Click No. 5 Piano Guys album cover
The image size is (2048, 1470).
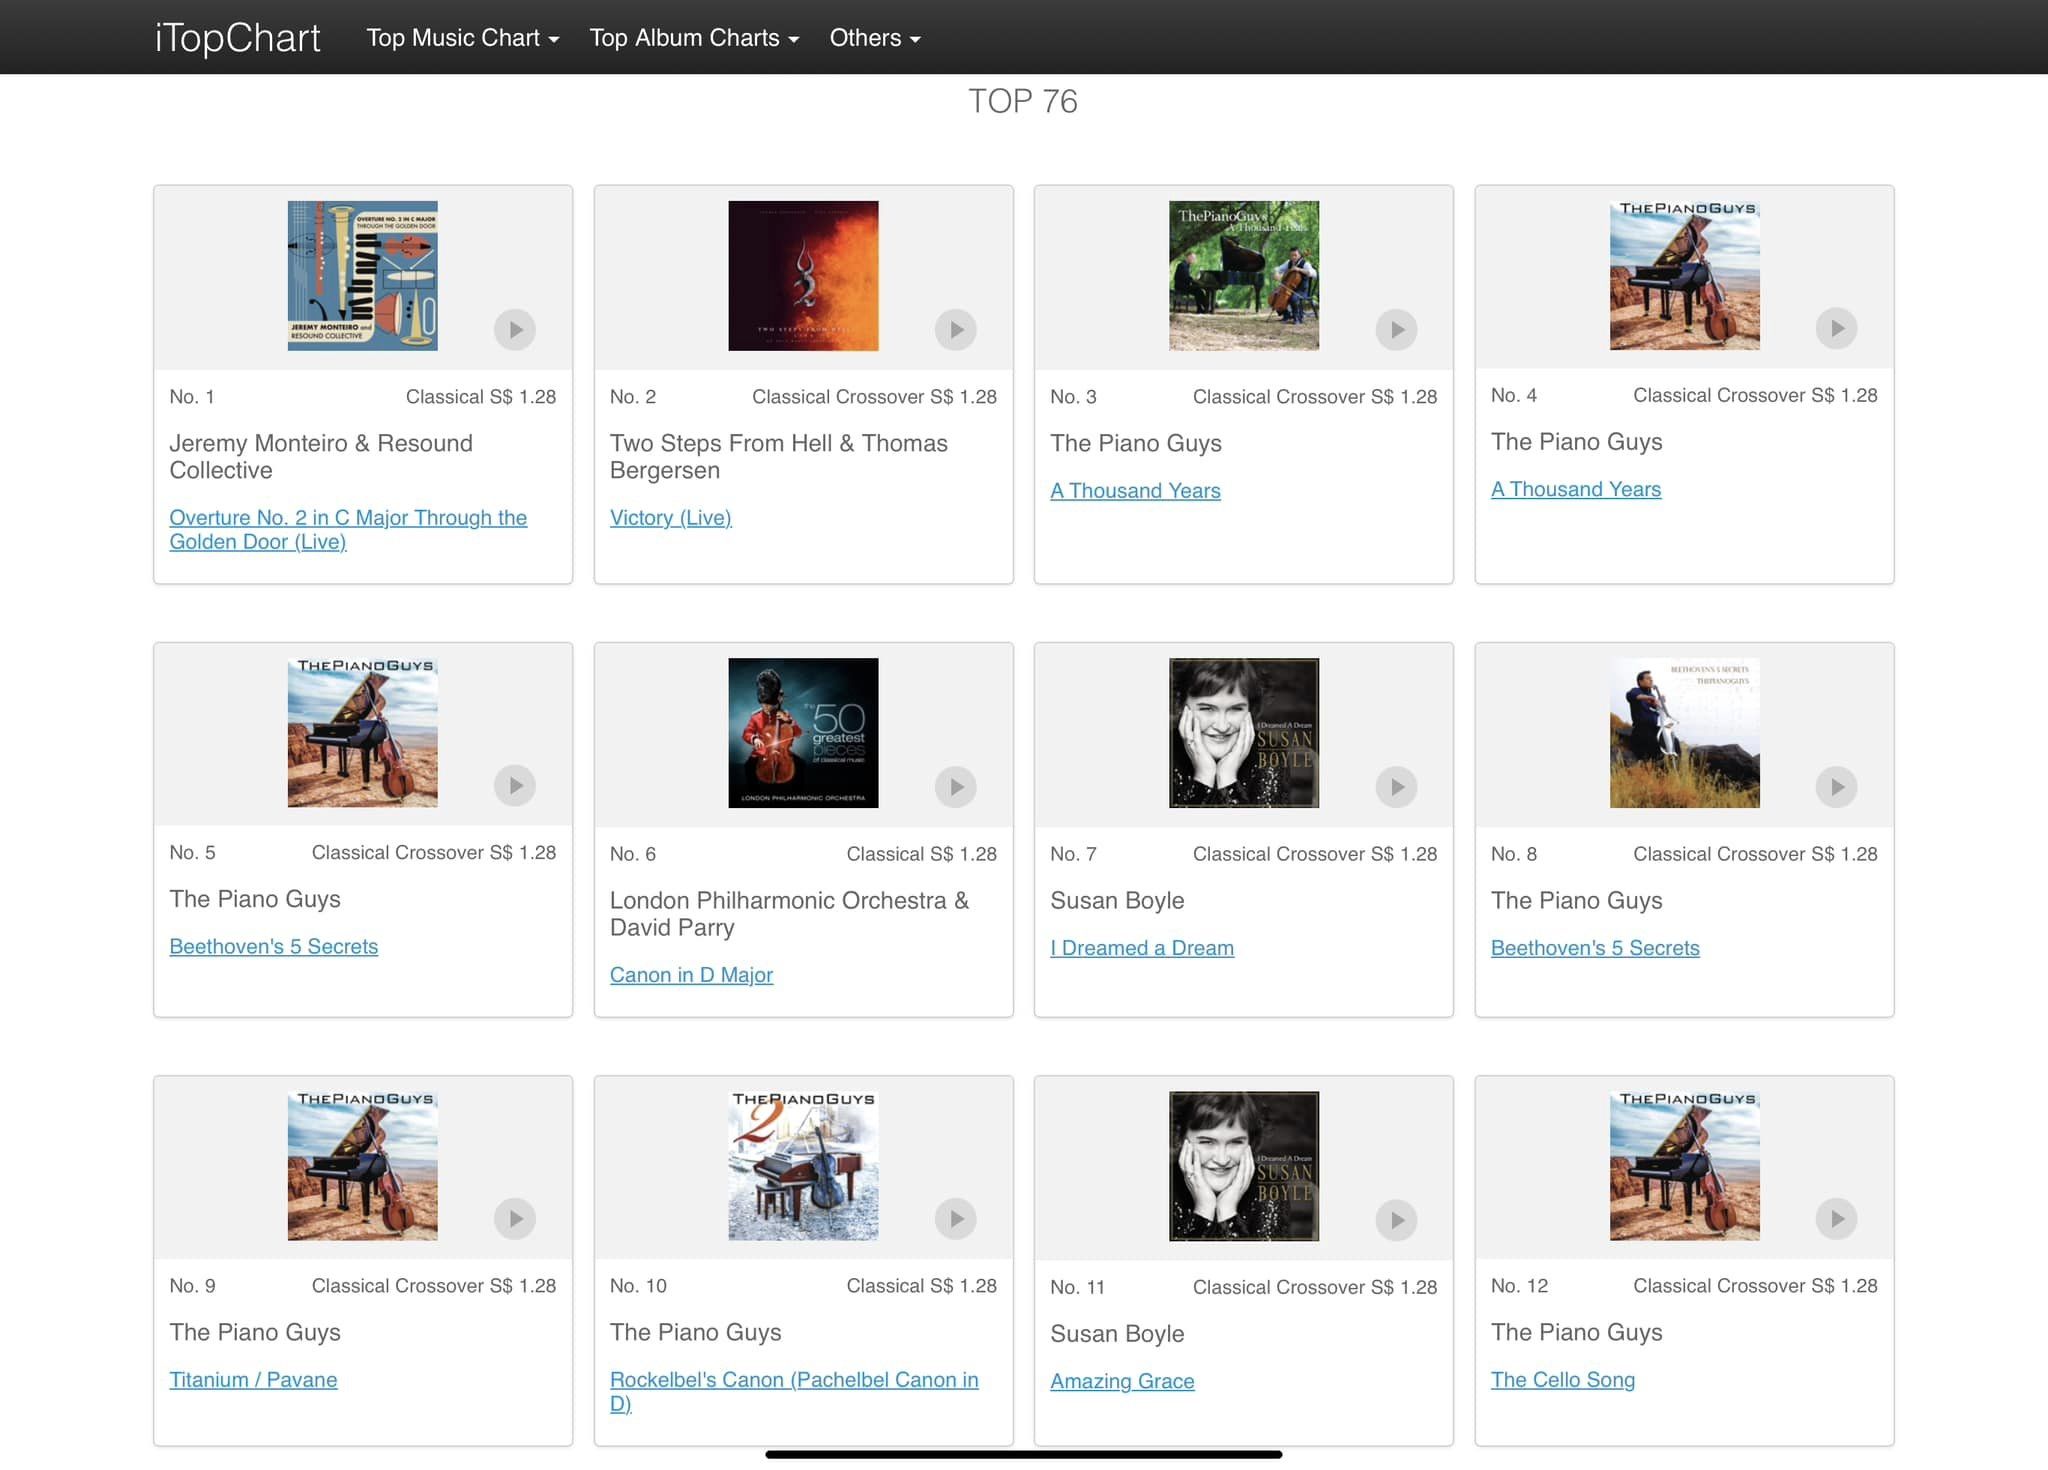tap(362, 732)
